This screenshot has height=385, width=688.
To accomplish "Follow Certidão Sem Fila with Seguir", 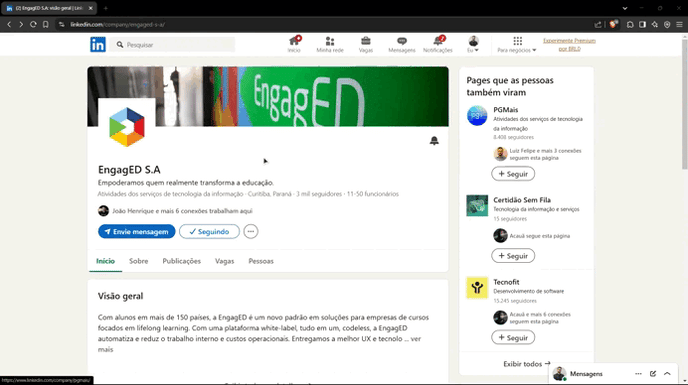I will point(513,256).
